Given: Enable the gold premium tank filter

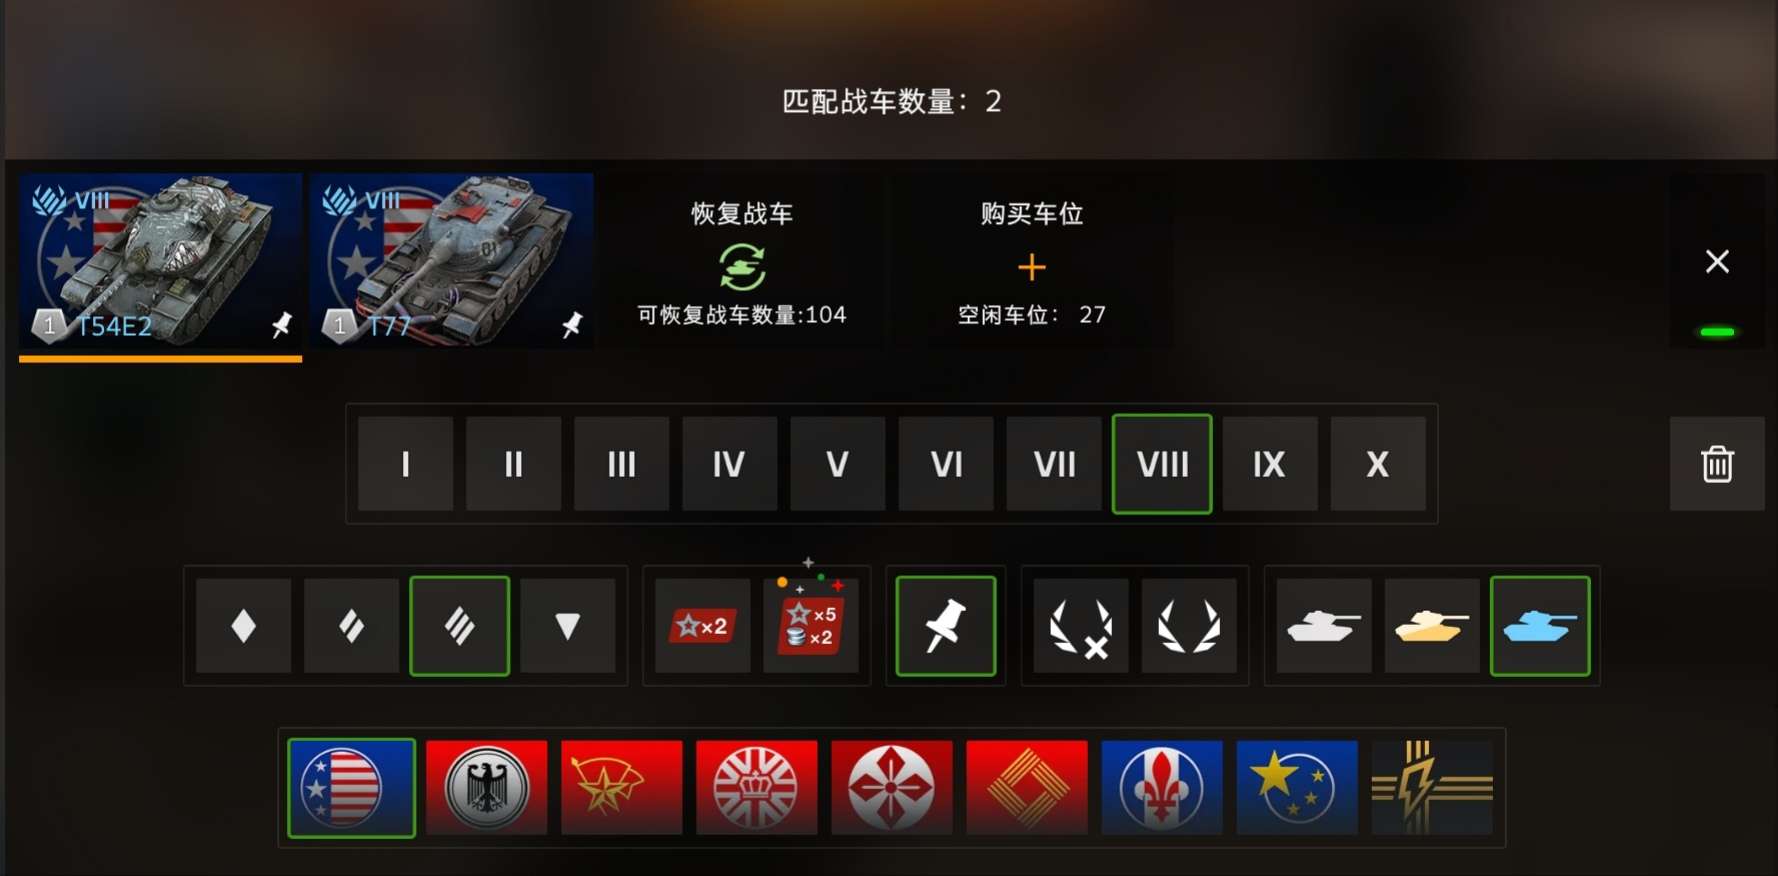Looking at the screenshot, I should tap(1432, 626).
